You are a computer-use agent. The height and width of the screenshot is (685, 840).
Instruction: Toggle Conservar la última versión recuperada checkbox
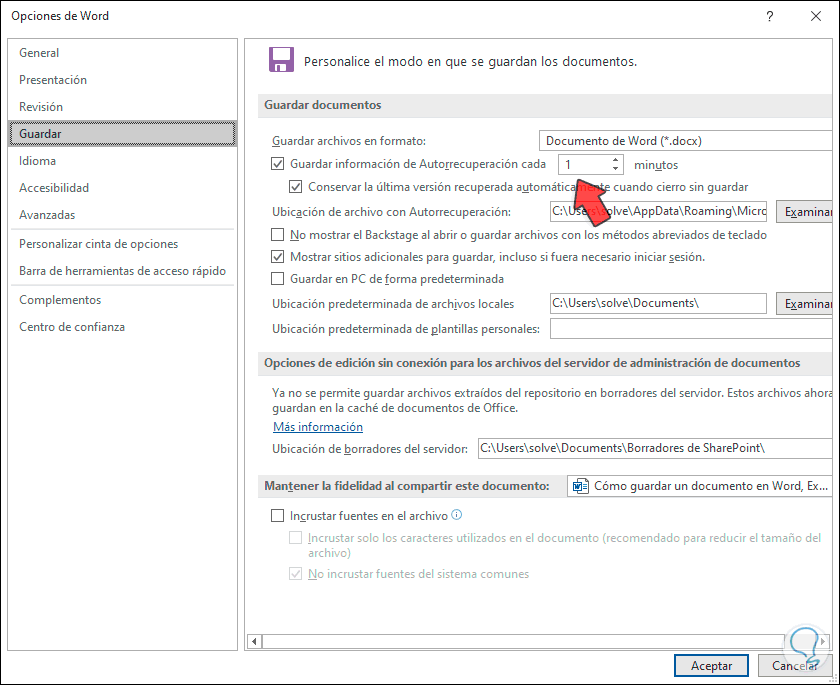click(295, 187)
